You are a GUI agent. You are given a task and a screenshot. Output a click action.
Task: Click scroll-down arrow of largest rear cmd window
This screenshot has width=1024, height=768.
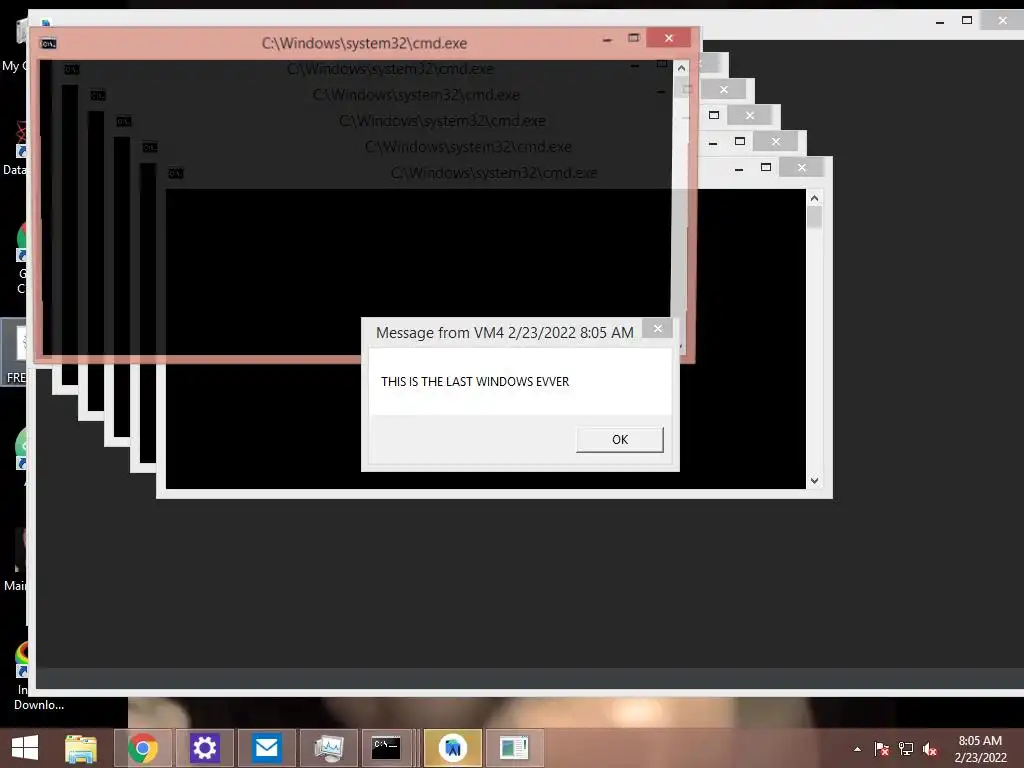pyautogui.click(x=814, y=481)
